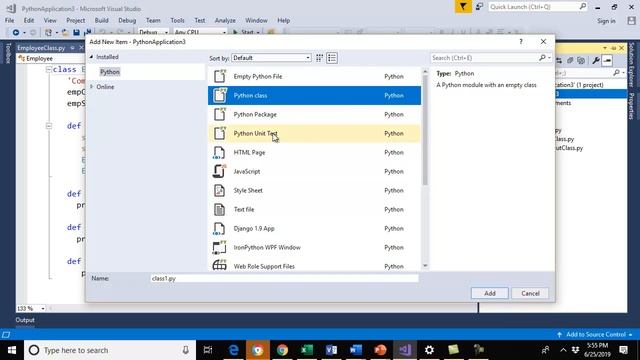
Task: Collapse the Installed templates node
Action: [x=91, y=57]
